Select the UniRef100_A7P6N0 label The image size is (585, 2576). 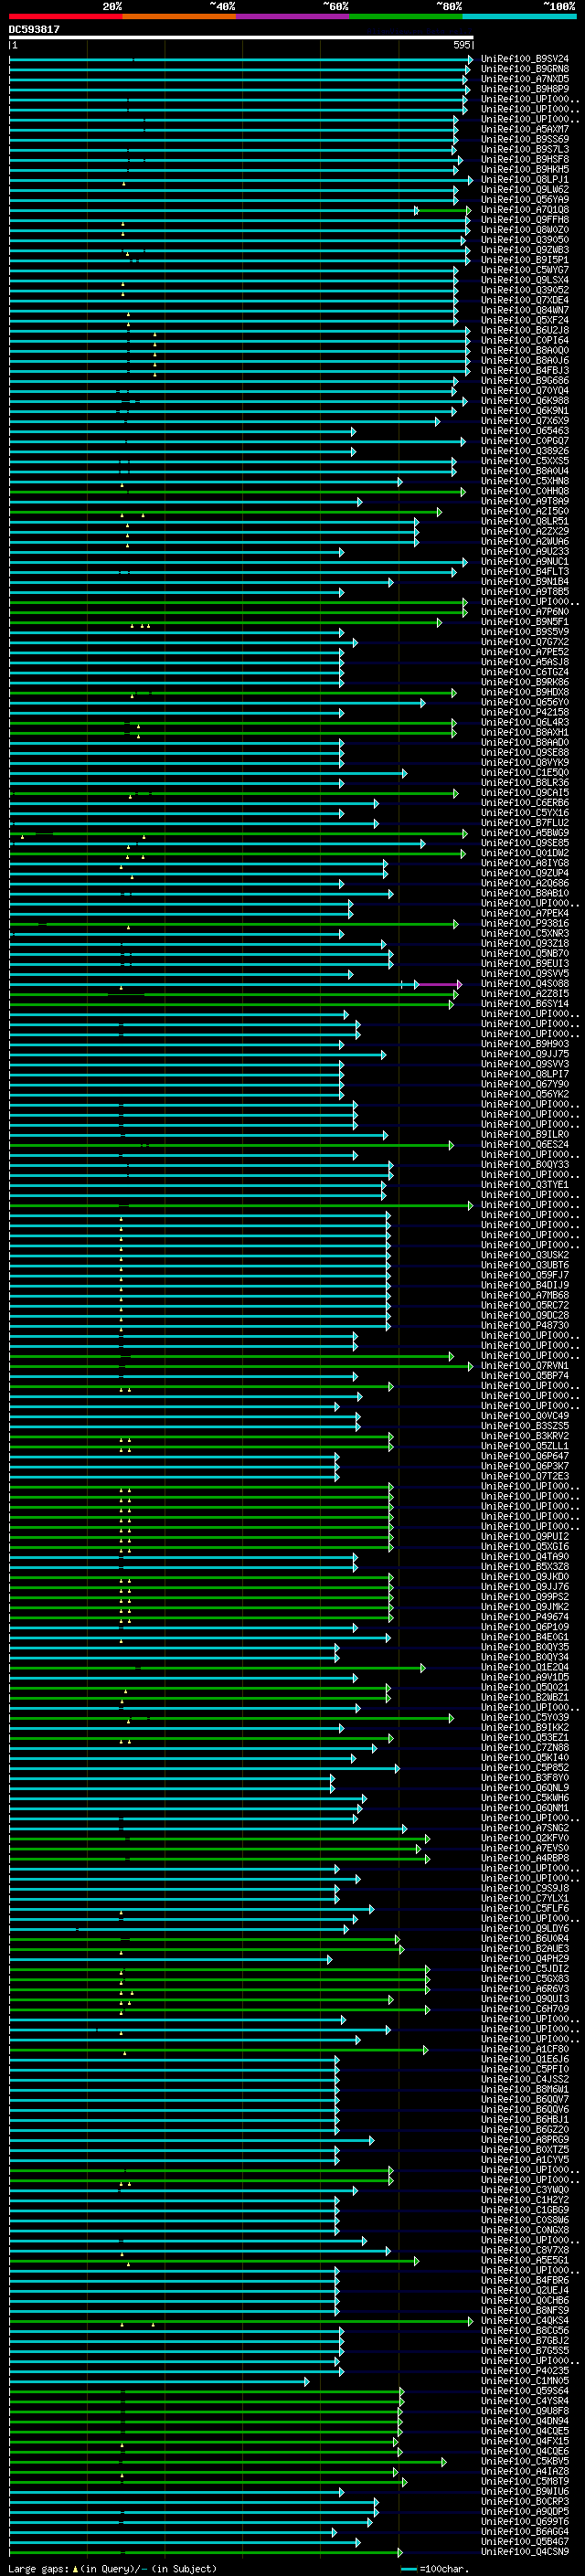[525, 612]
